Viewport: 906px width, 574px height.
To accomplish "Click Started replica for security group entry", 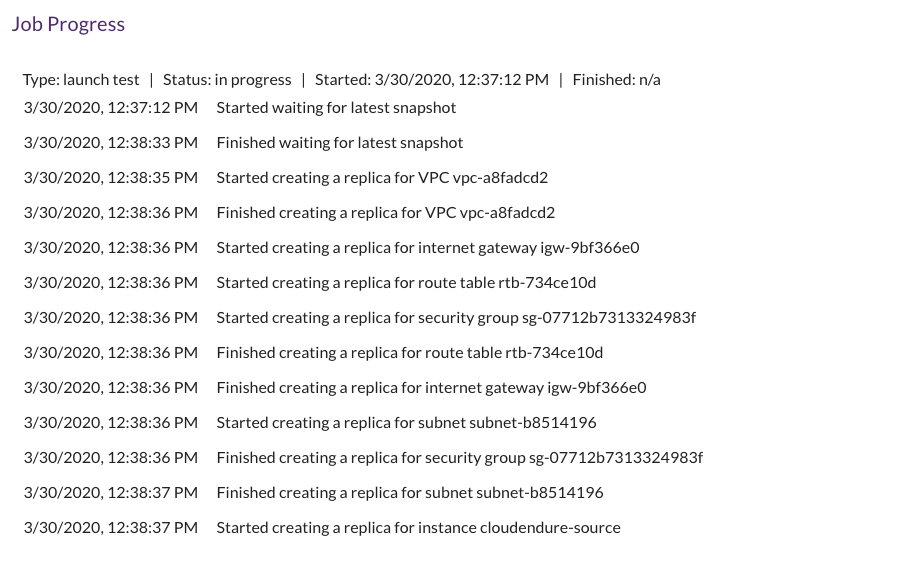I will 456,318.
